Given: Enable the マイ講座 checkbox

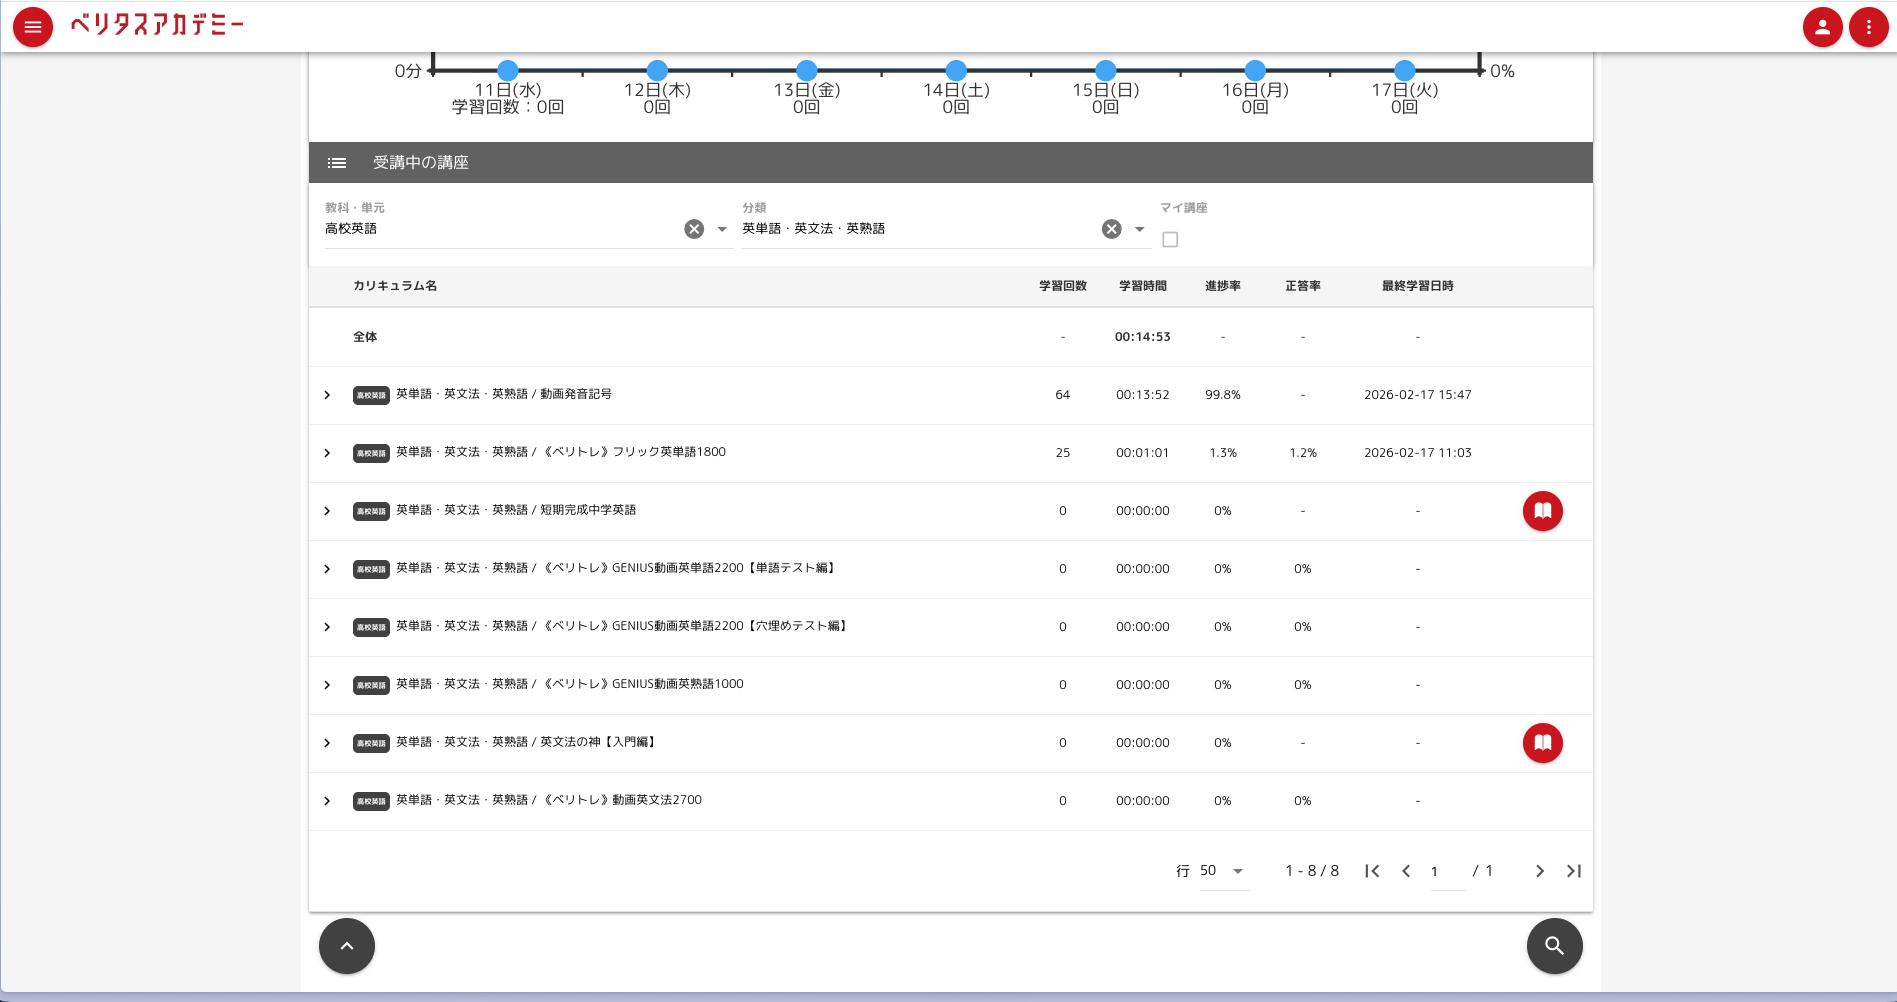Looking at the screenshot, I should [1170, 239].
